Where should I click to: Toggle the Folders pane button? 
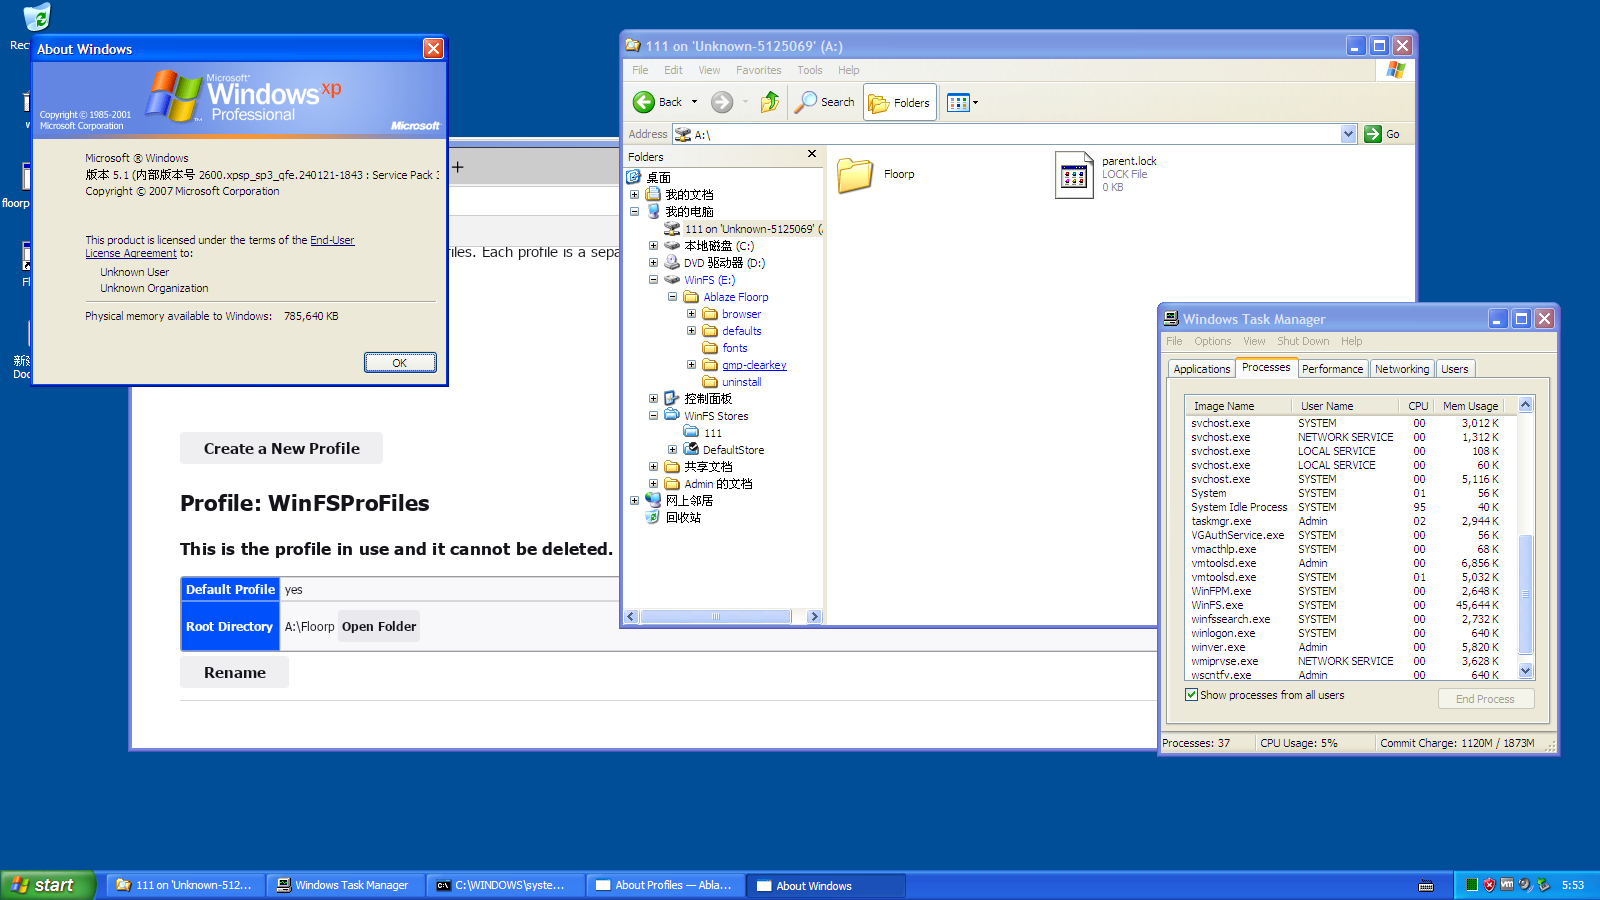[900, 102]
